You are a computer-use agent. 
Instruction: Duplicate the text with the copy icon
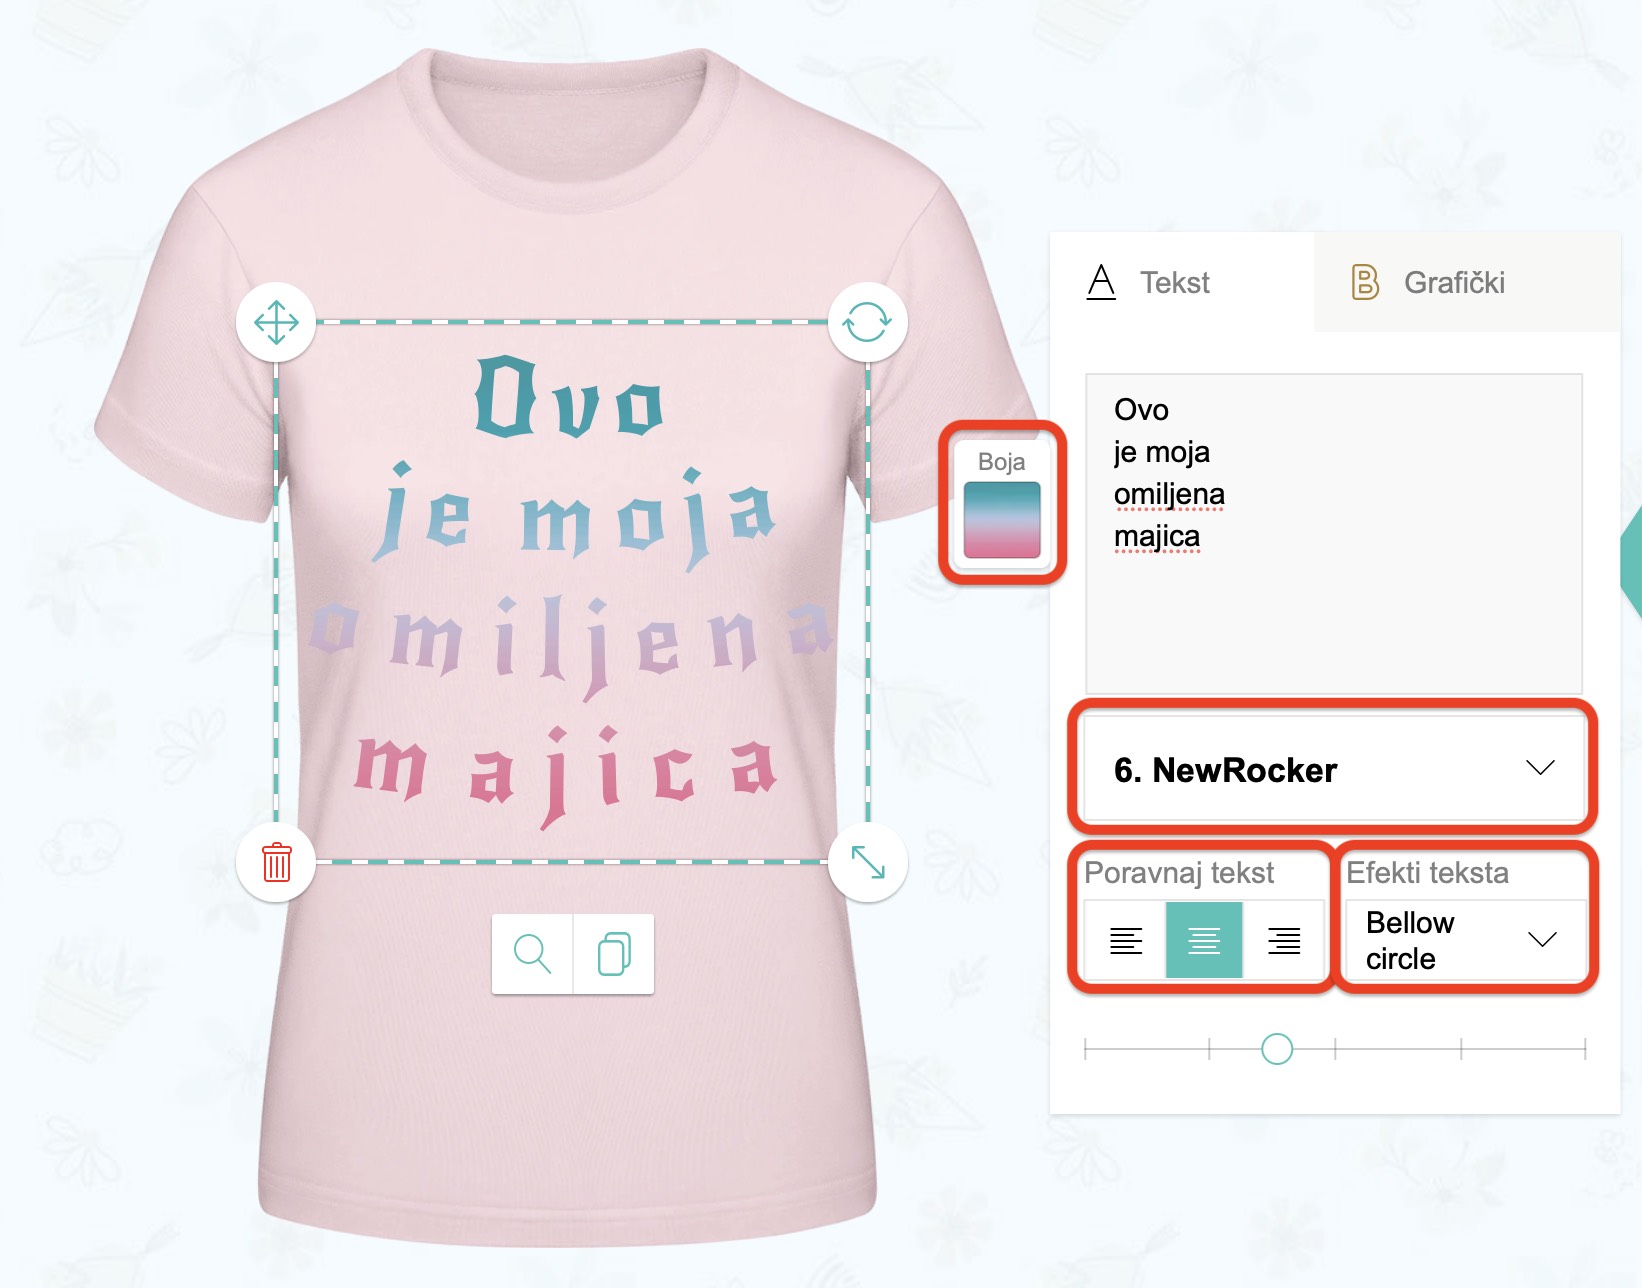pyautogui.click(x=614, y=954)
